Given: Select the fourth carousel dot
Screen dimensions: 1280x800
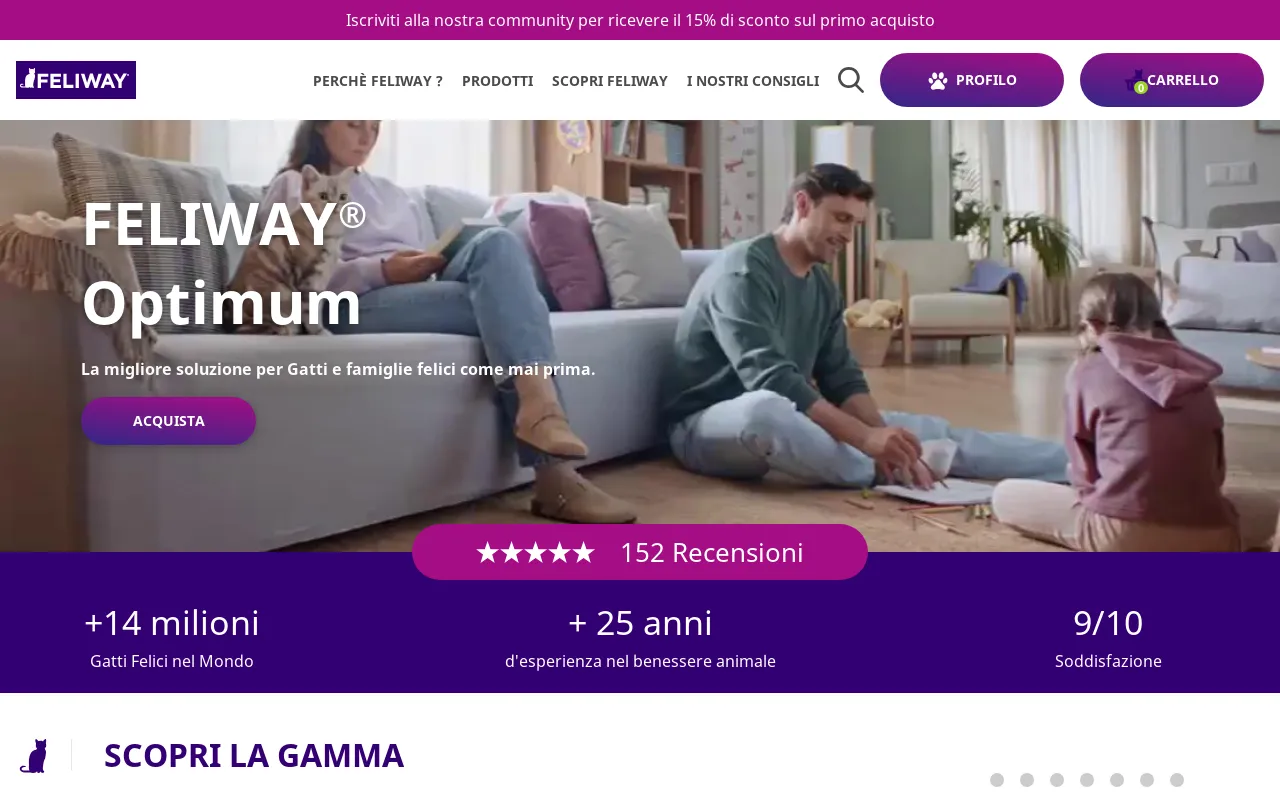Looking at the screenshot, I should point(1087,780).
